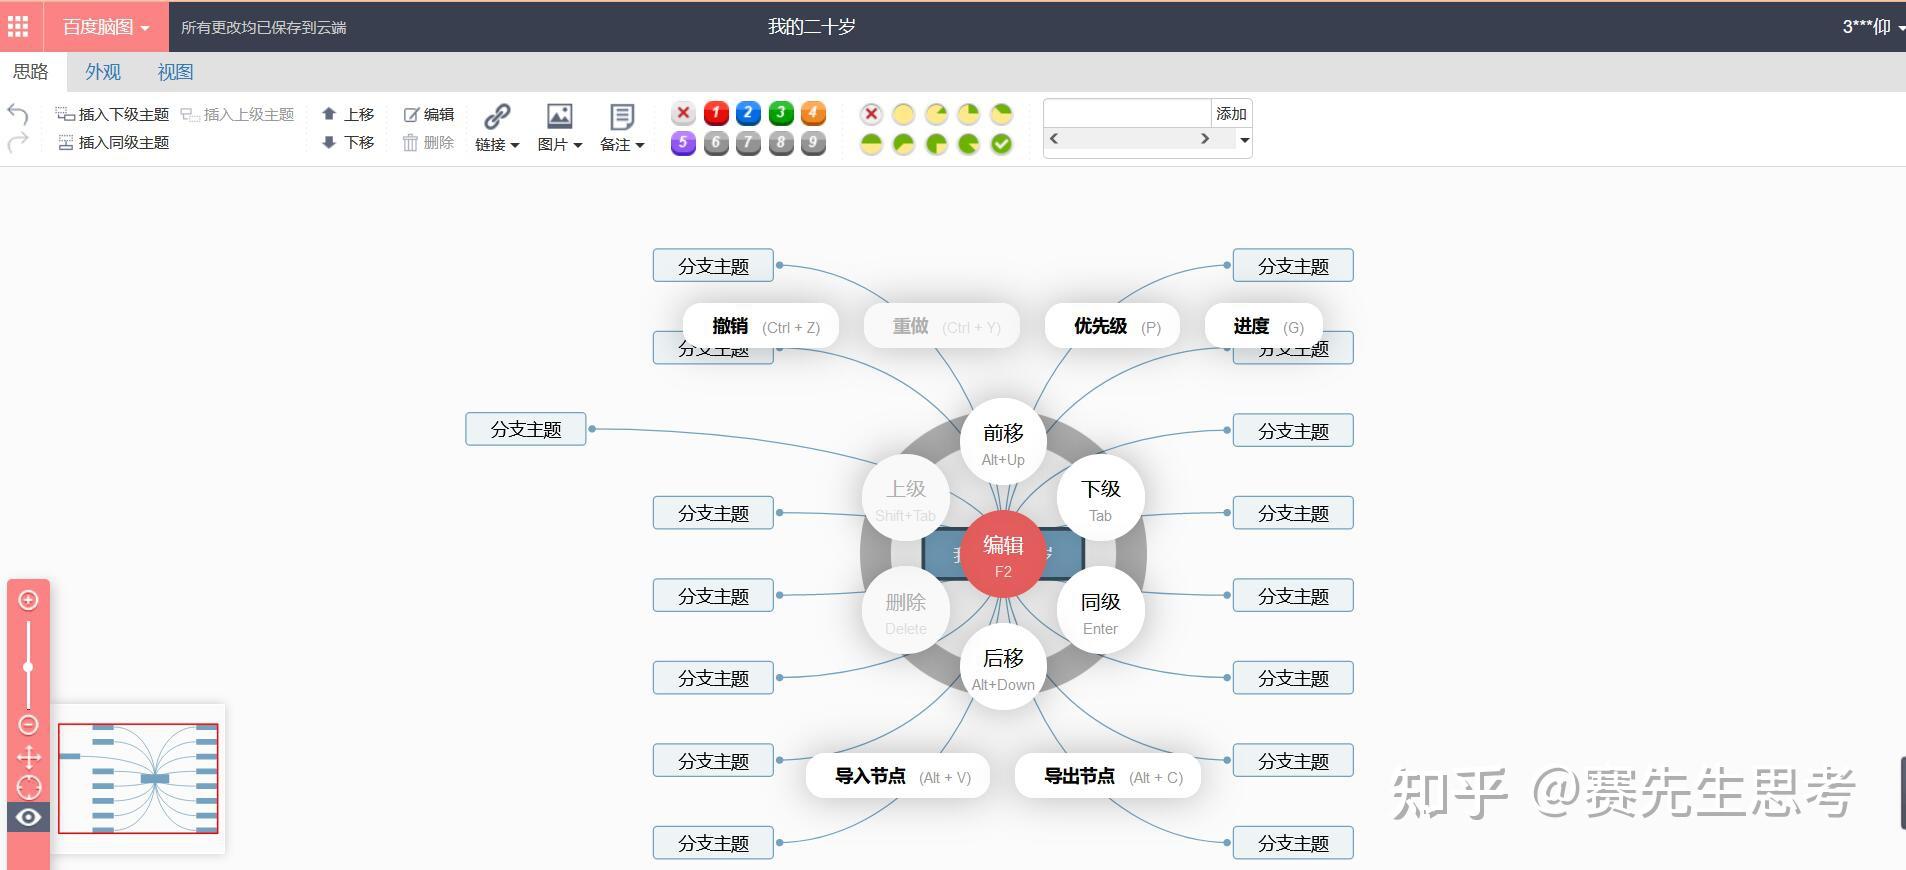
Task: Set priority 9 gray badge
Action: 814,143
